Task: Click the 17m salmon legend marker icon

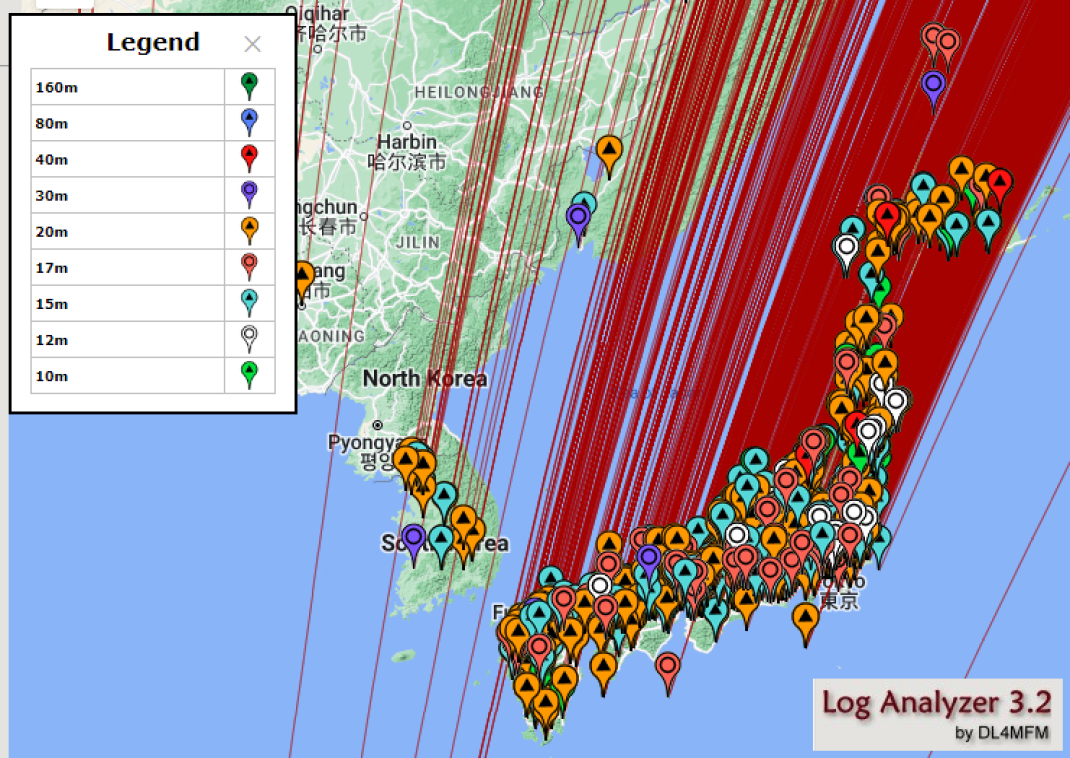Action: (x=249, y=266)
